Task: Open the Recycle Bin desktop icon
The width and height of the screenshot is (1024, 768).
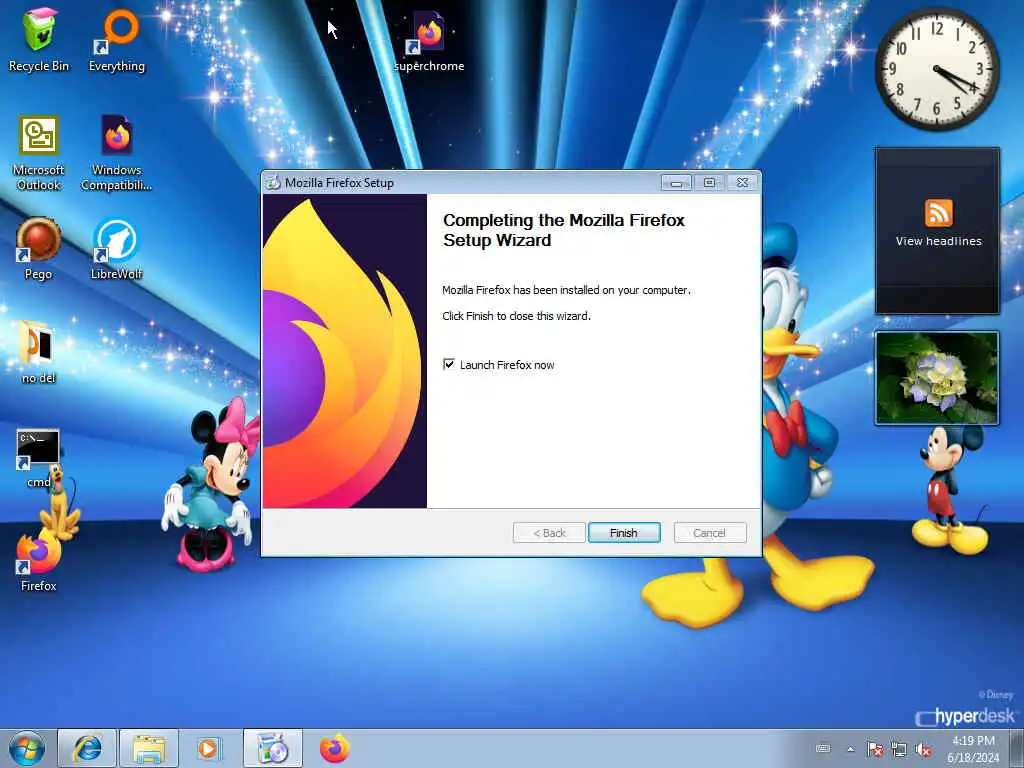Action: point(39,39)
